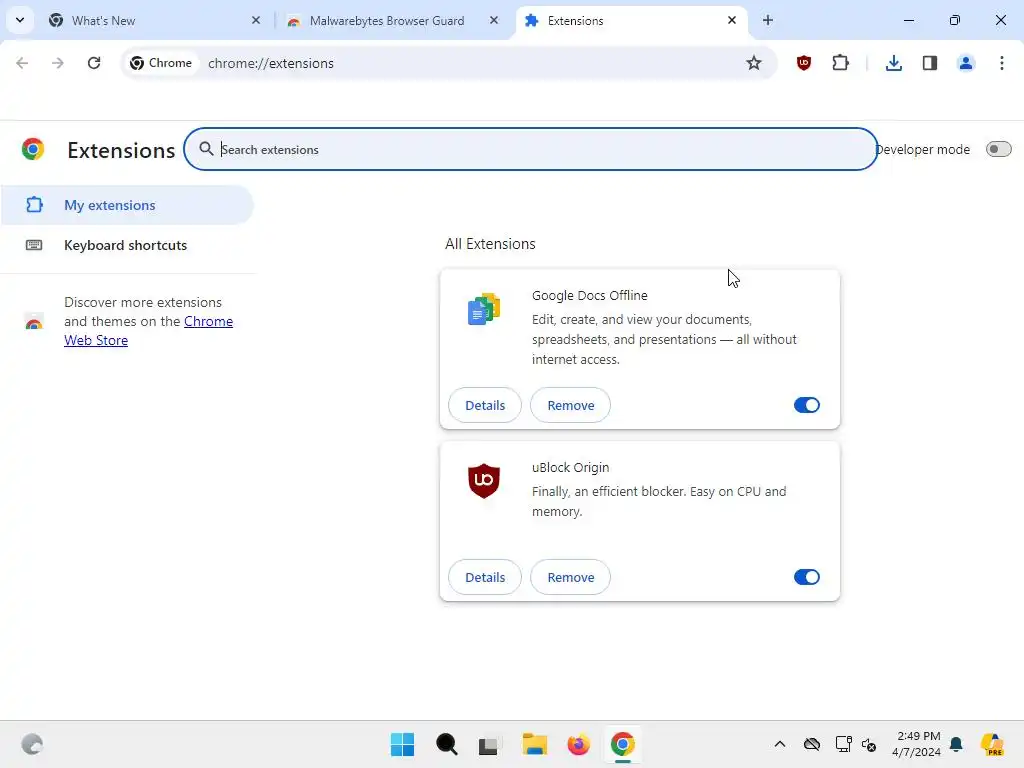Open Task View on taskbar

coord(488,745)
